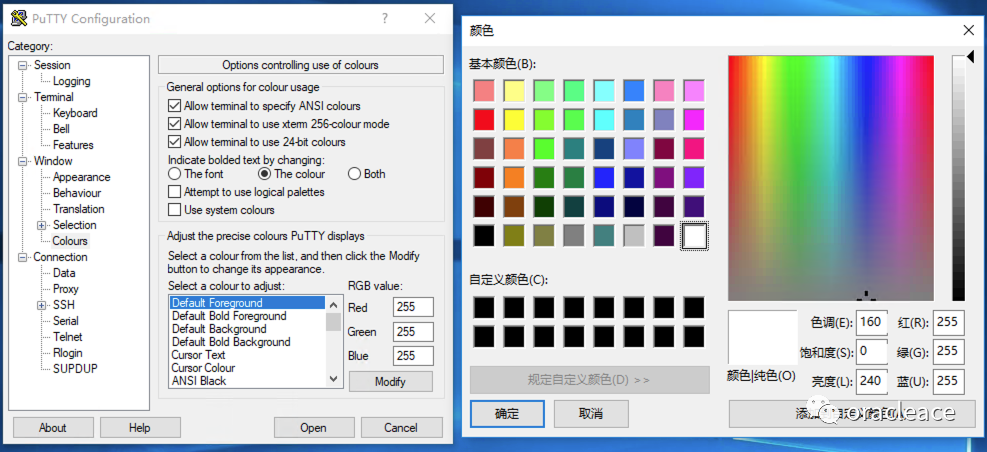The width and height of the screenshot is (987, 452).
Task: Expand the Selection tree node
Action: pos(42,225)
